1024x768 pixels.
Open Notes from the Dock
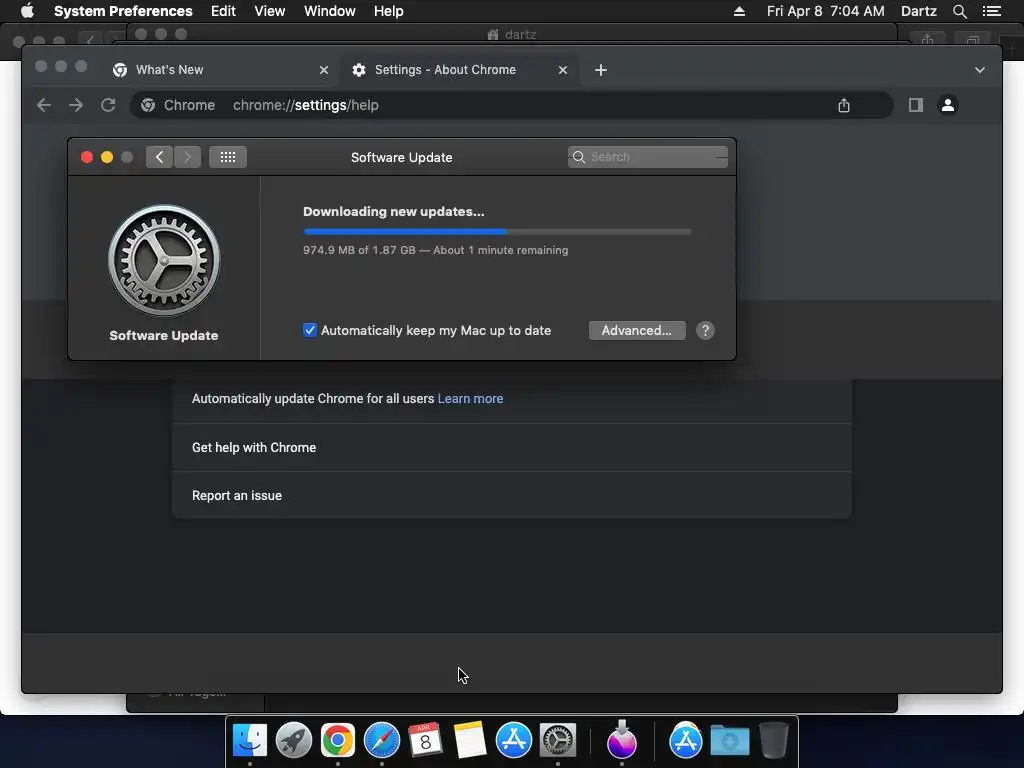(x=470, y=740)
